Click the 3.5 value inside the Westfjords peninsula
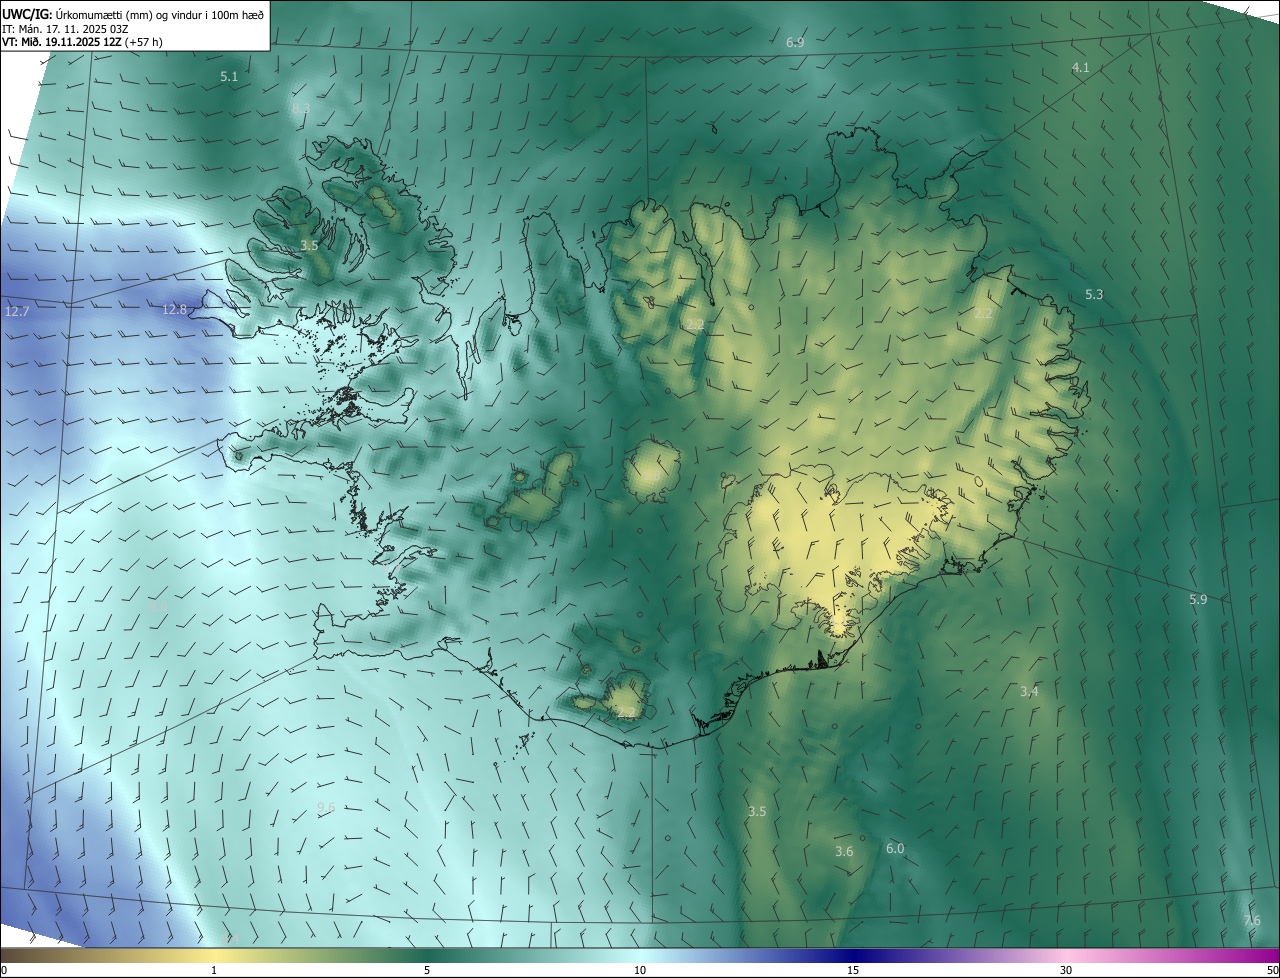 [309, 245]
